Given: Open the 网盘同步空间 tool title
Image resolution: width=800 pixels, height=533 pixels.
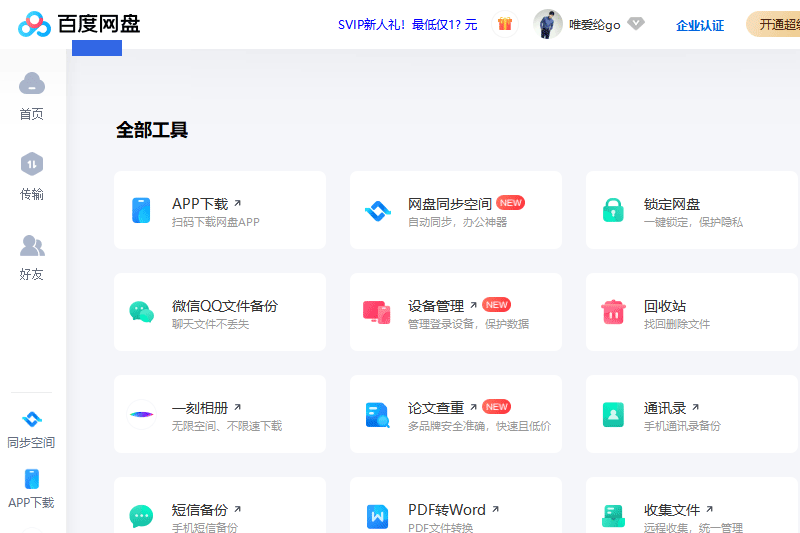Looking at the screenshot, I should [449, 204].
